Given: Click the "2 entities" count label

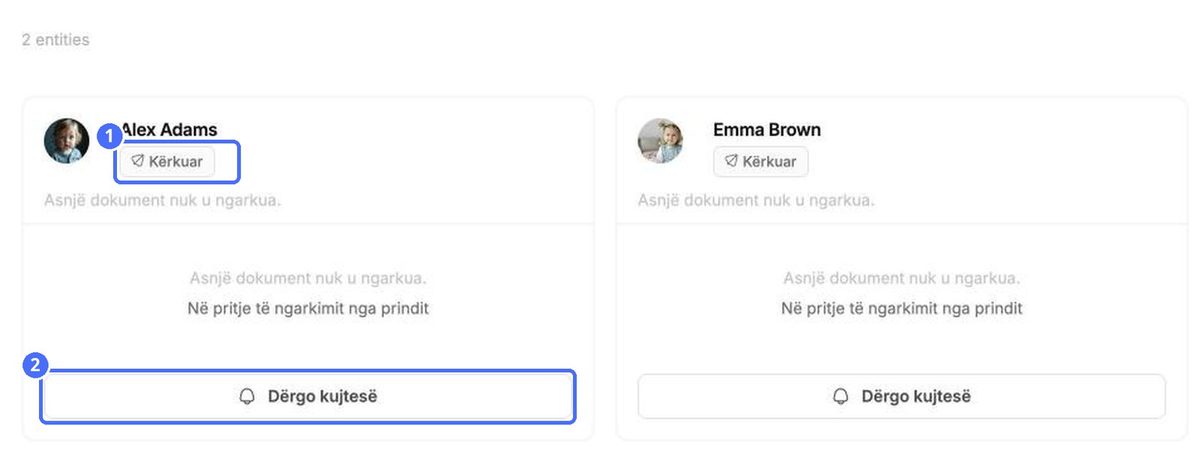Looking at the screenshot, I should (56, 40).
